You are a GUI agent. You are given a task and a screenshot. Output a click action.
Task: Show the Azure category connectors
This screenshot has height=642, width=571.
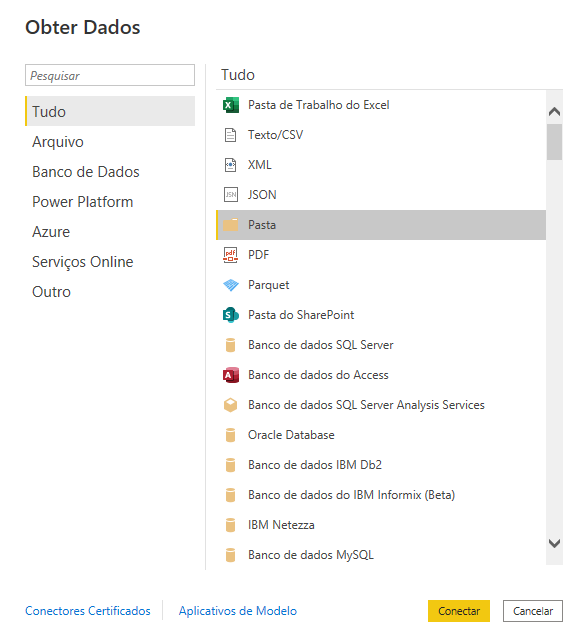click(x=51, y=232)
